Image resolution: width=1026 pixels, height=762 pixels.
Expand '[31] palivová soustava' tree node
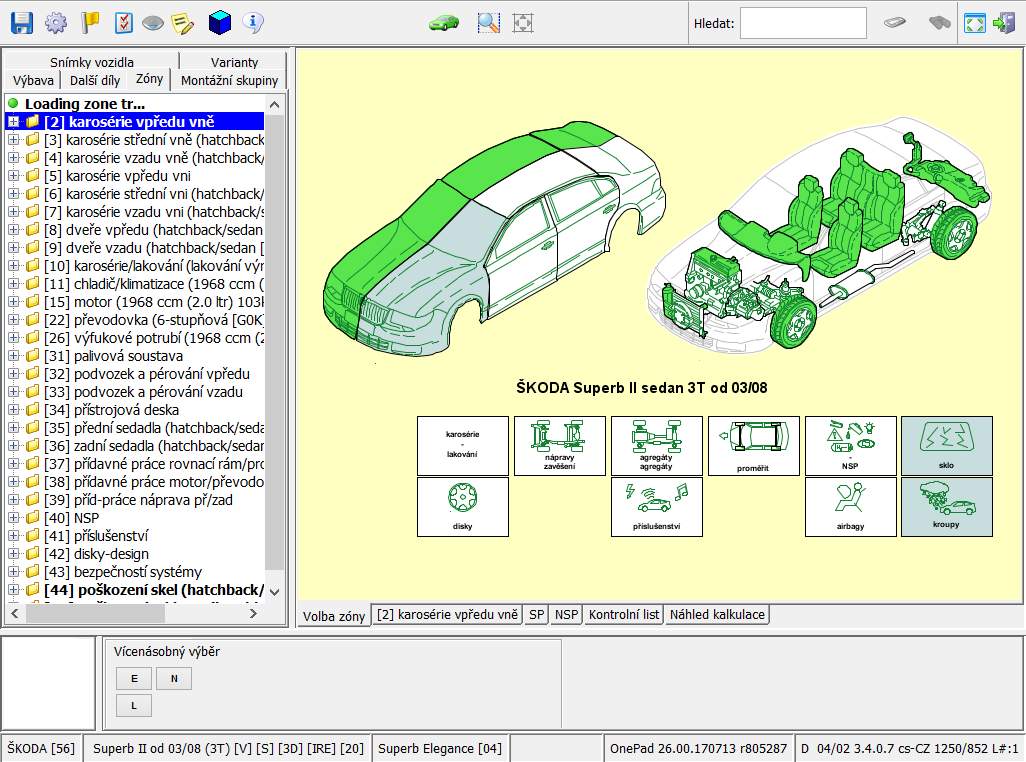pos(13,356)
